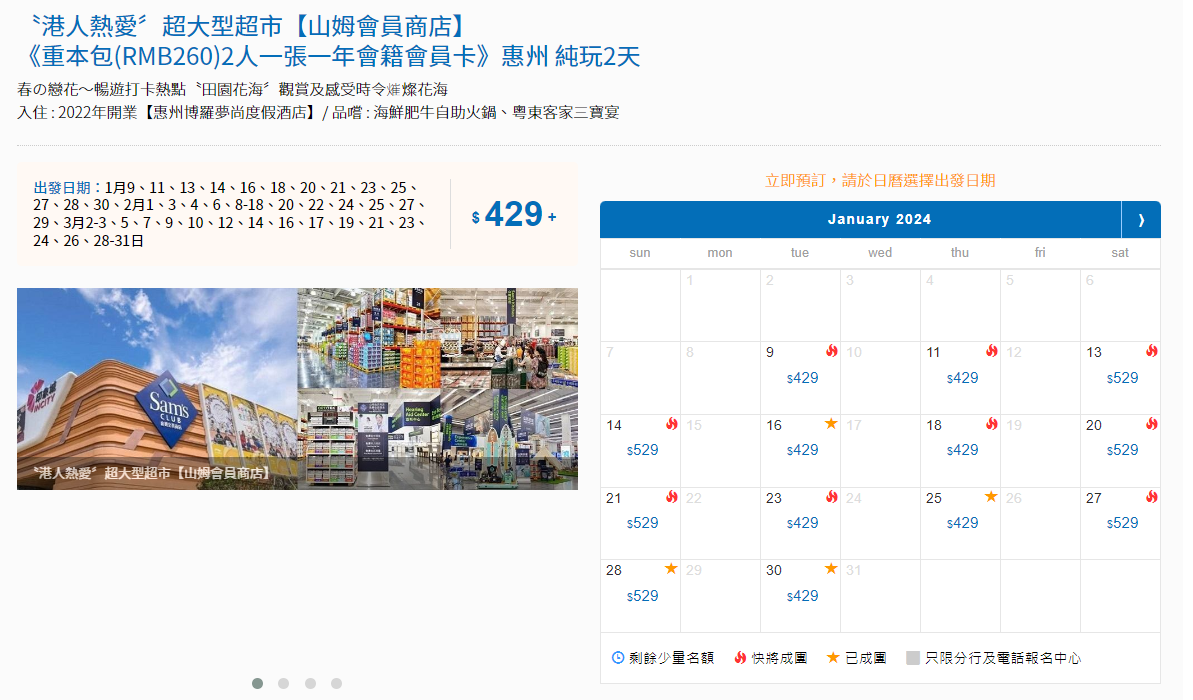Viewport: 1193px width, 700px height.
Task: Select the $529 price on January 20
Action: [1122, 450]
